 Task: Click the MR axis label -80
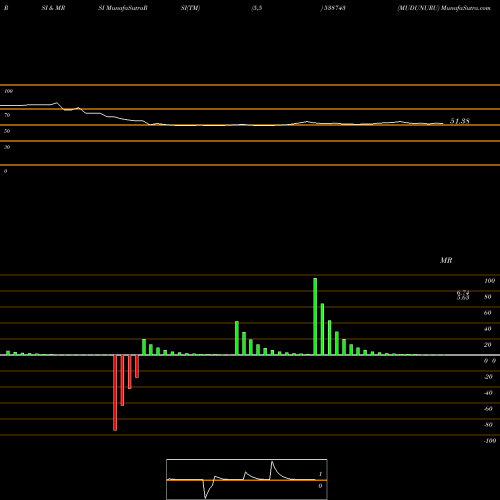488,425
